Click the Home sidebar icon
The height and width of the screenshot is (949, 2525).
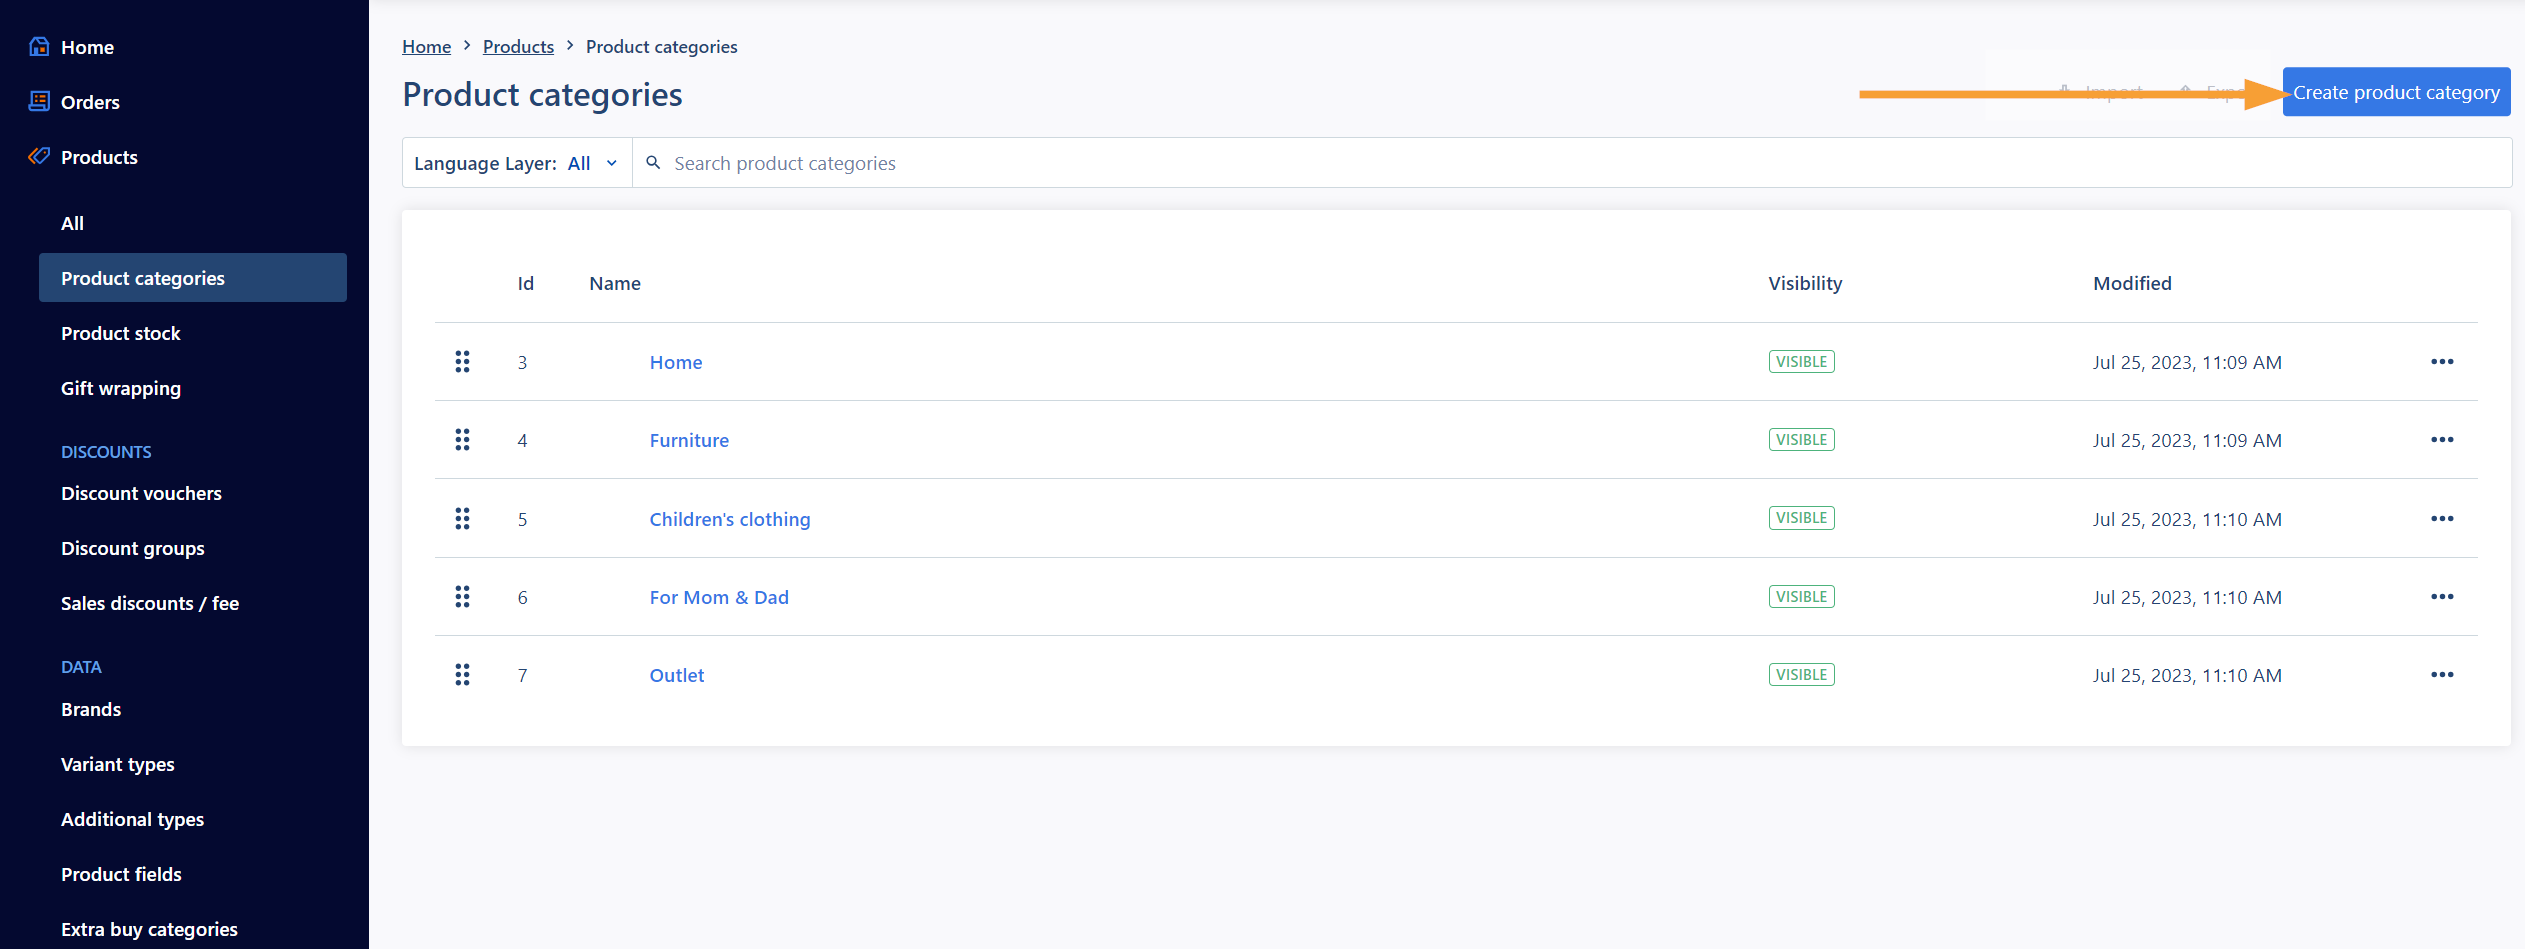39,46
